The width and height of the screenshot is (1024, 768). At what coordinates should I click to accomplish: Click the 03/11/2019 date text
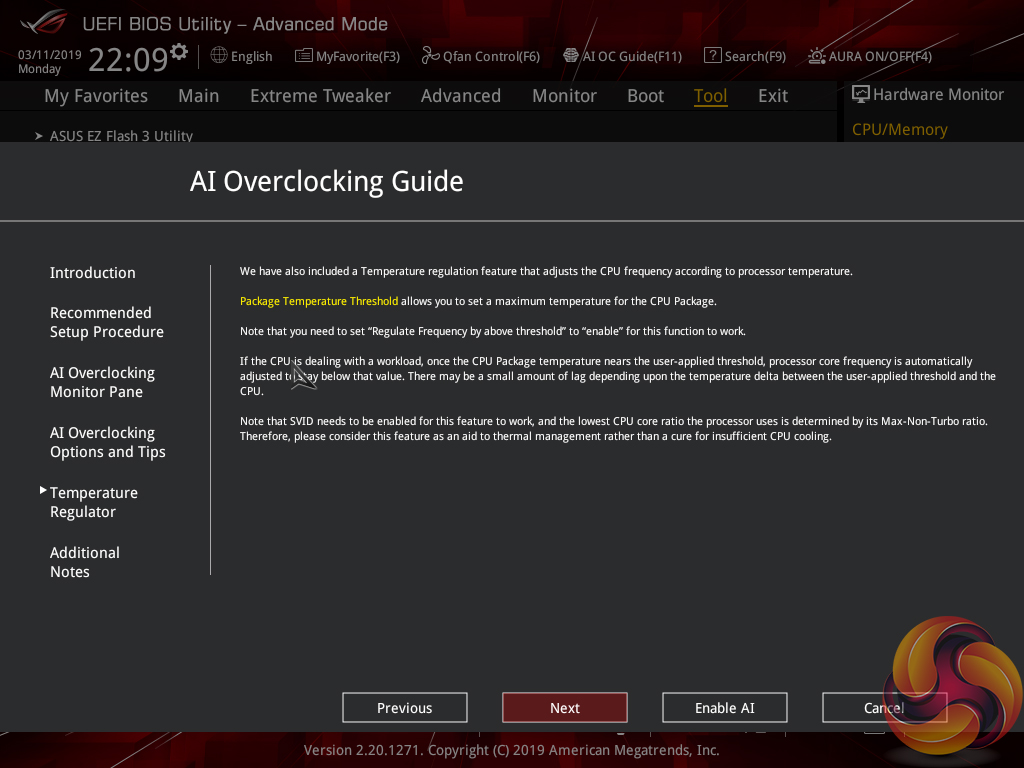[50, 55]
